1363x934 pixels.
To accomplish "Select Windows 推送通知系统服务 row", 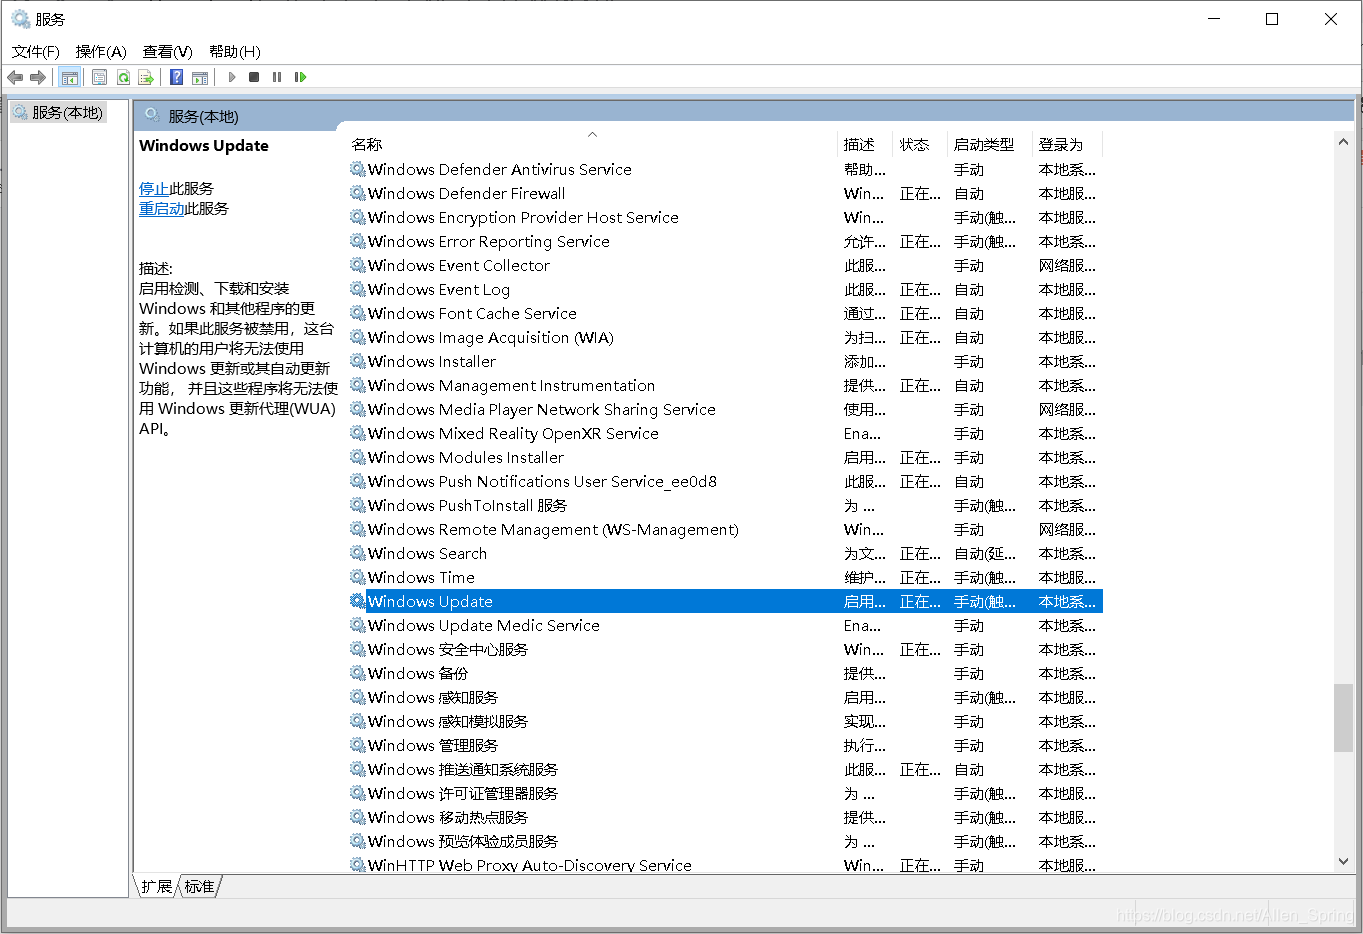I will click(725, 769).
